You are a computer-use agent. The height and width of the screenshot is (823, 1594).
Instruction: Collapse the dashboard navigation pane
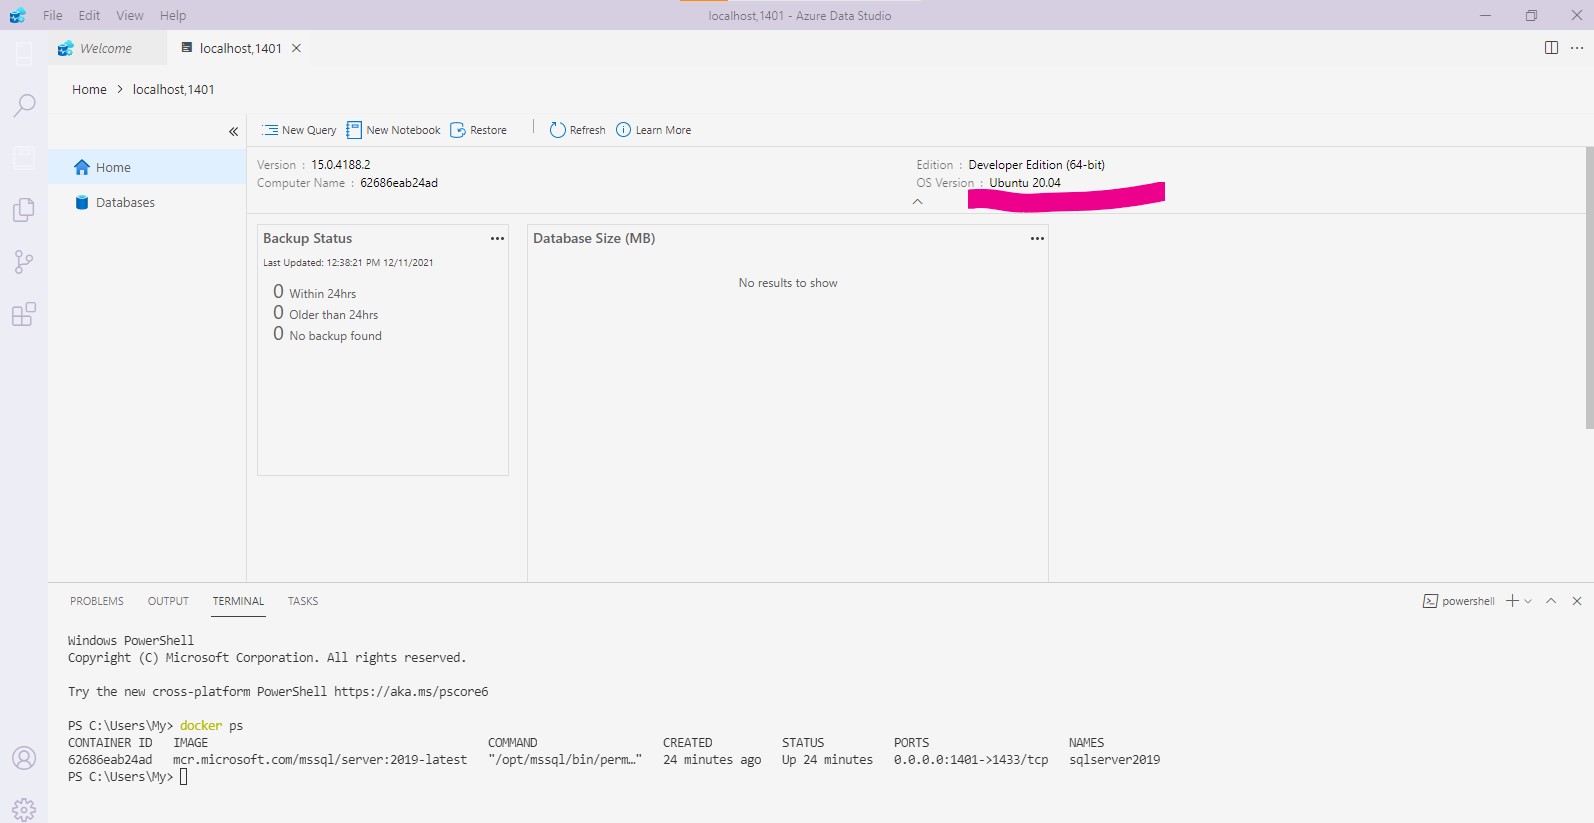(x=233, y=131)
